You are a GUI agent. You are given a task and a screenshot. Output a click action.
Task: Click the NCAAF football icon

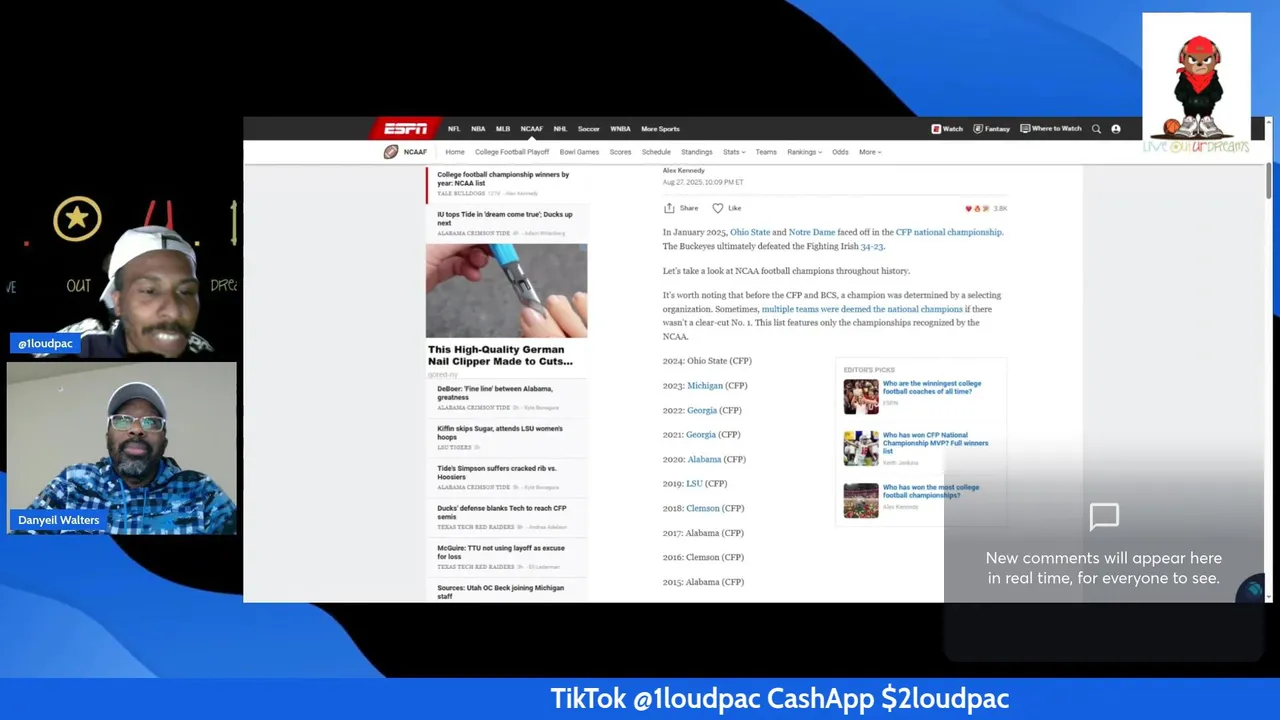pos(391,152)
